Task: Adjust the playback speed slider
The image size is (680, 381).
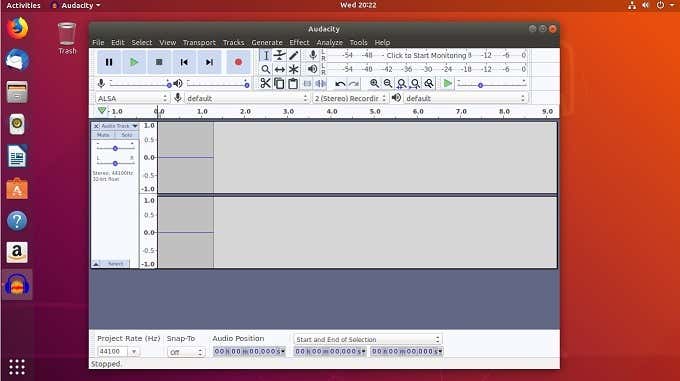Action: [x=492, y=84]
